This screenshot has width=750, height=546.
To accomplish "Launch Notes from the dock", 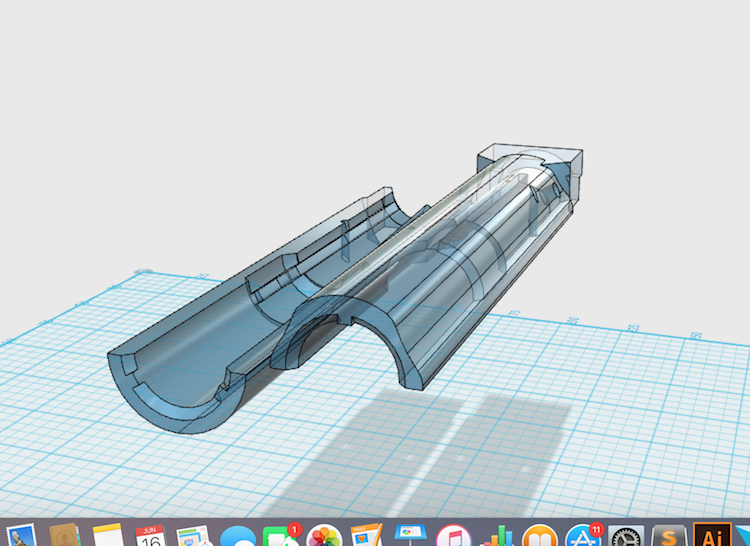I will (108, 535).
